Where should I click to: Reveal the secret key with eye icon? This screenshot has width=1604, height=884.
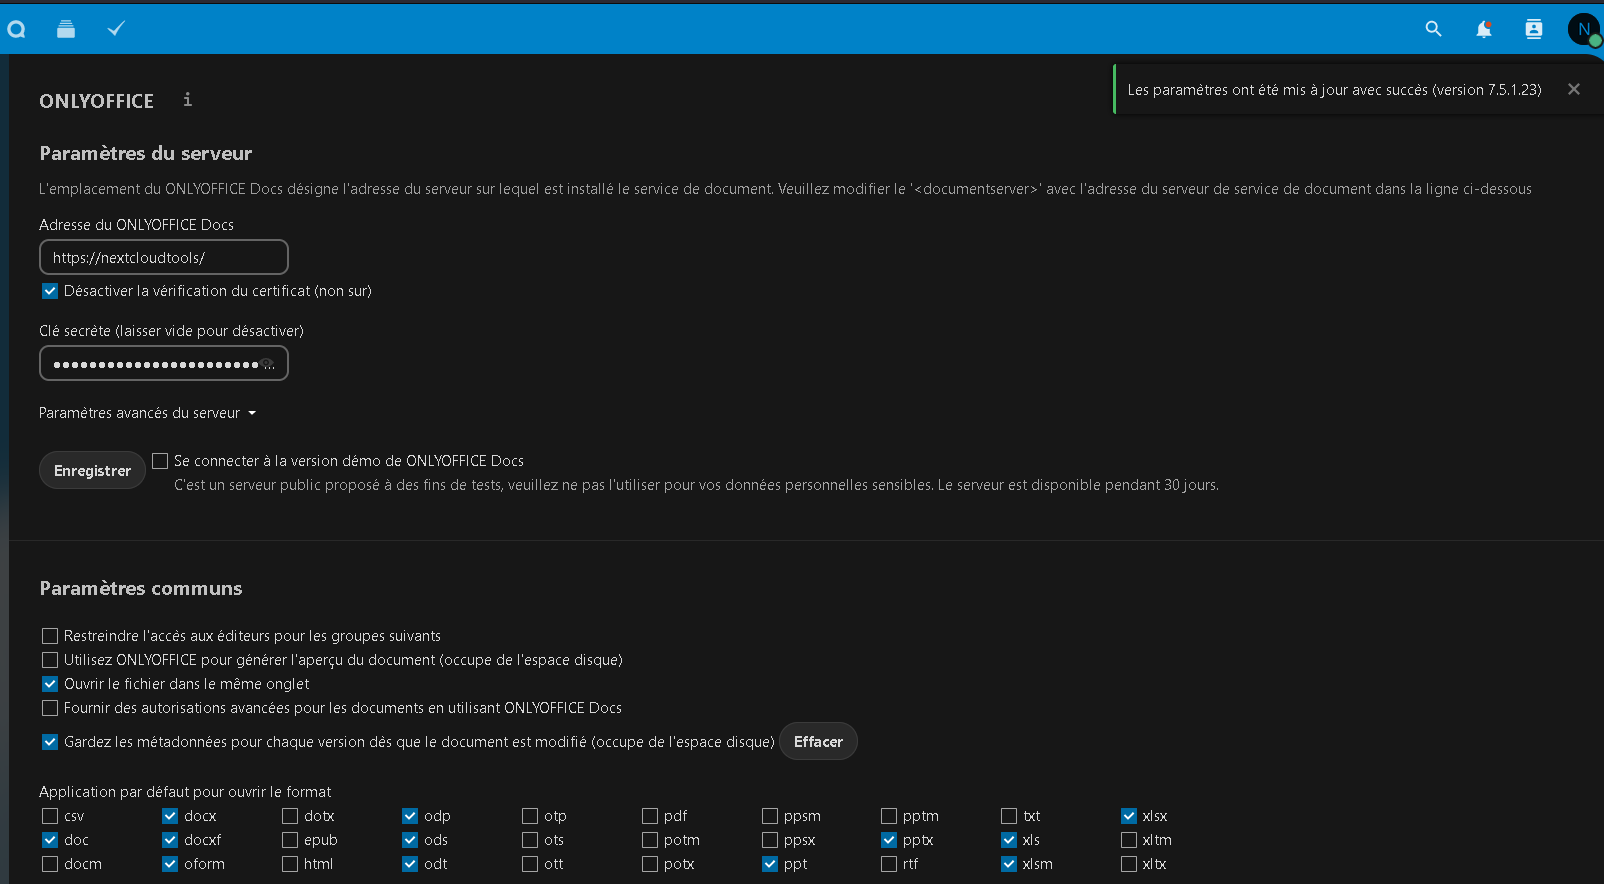[x=267, y=364]
